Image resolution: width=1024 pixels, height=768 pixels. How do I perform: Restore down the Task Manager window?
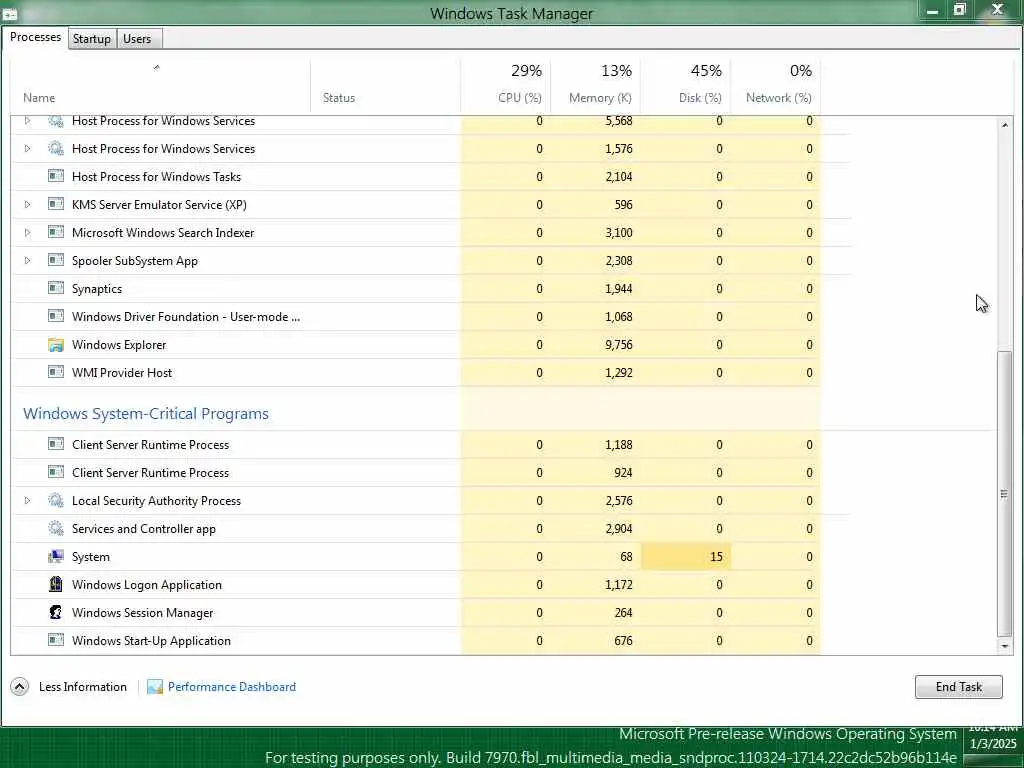click(x=959, y=10)
